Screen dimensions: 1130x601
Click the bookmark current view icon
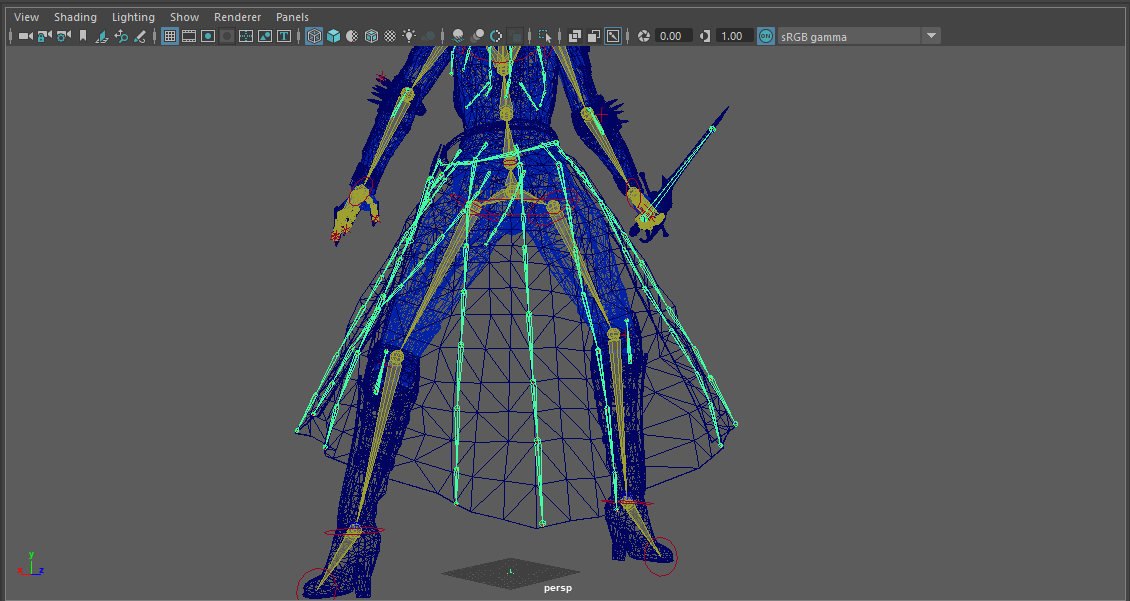click(83, 36)
